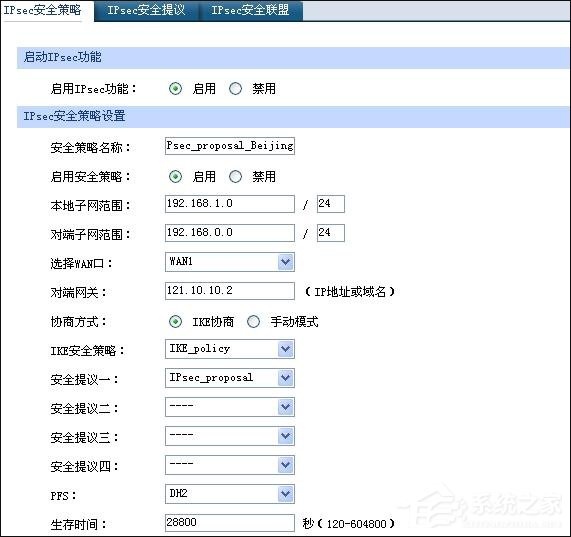Image resolution: width=571 pixels, height=537 pixels.
Task: Click the 生存时间 label
Action: [x=78, y=525]
